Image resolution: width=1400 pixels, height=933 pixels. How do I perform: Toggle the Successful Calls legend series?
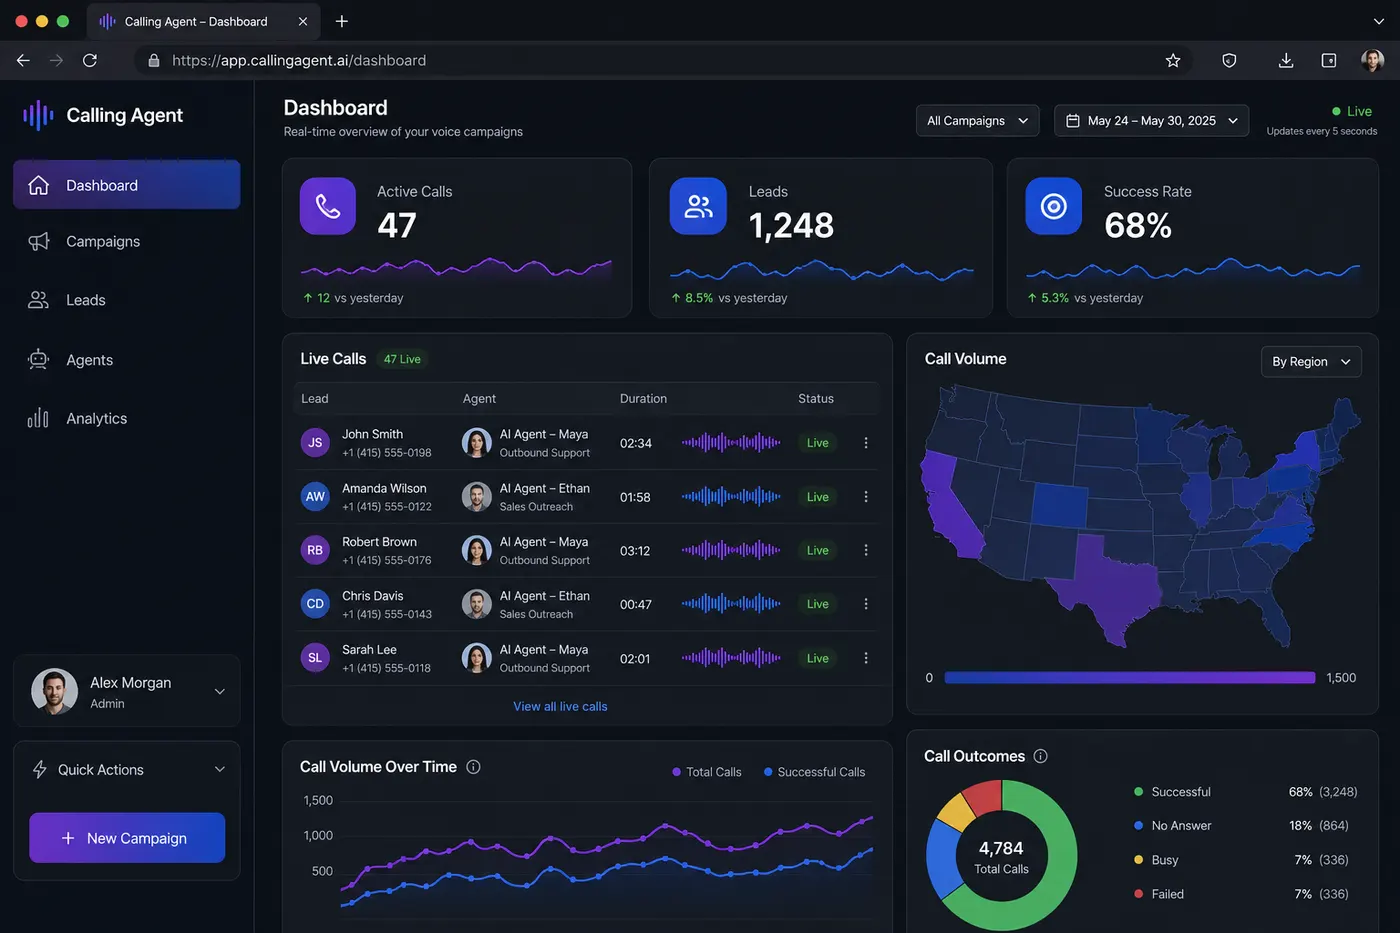tap(814, 772)
